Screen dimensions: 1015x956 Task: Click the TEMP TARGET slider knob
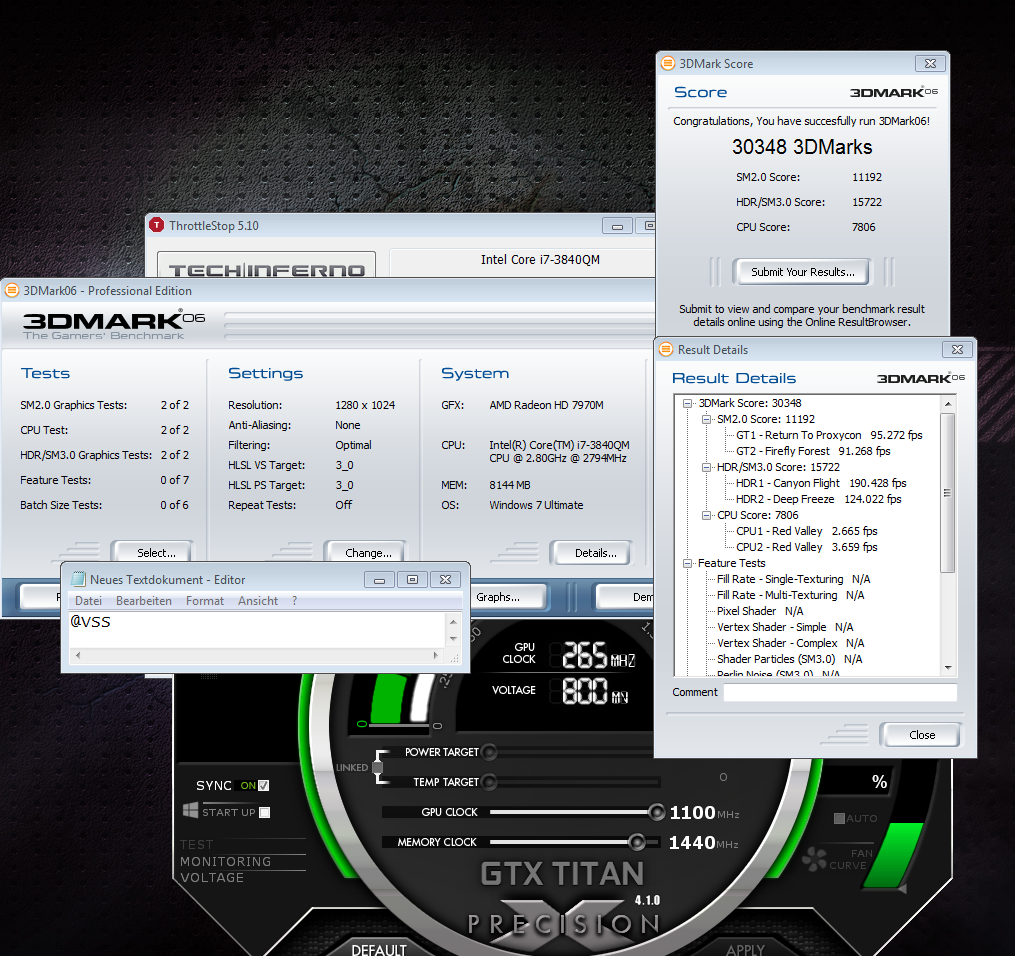(489, 782)
